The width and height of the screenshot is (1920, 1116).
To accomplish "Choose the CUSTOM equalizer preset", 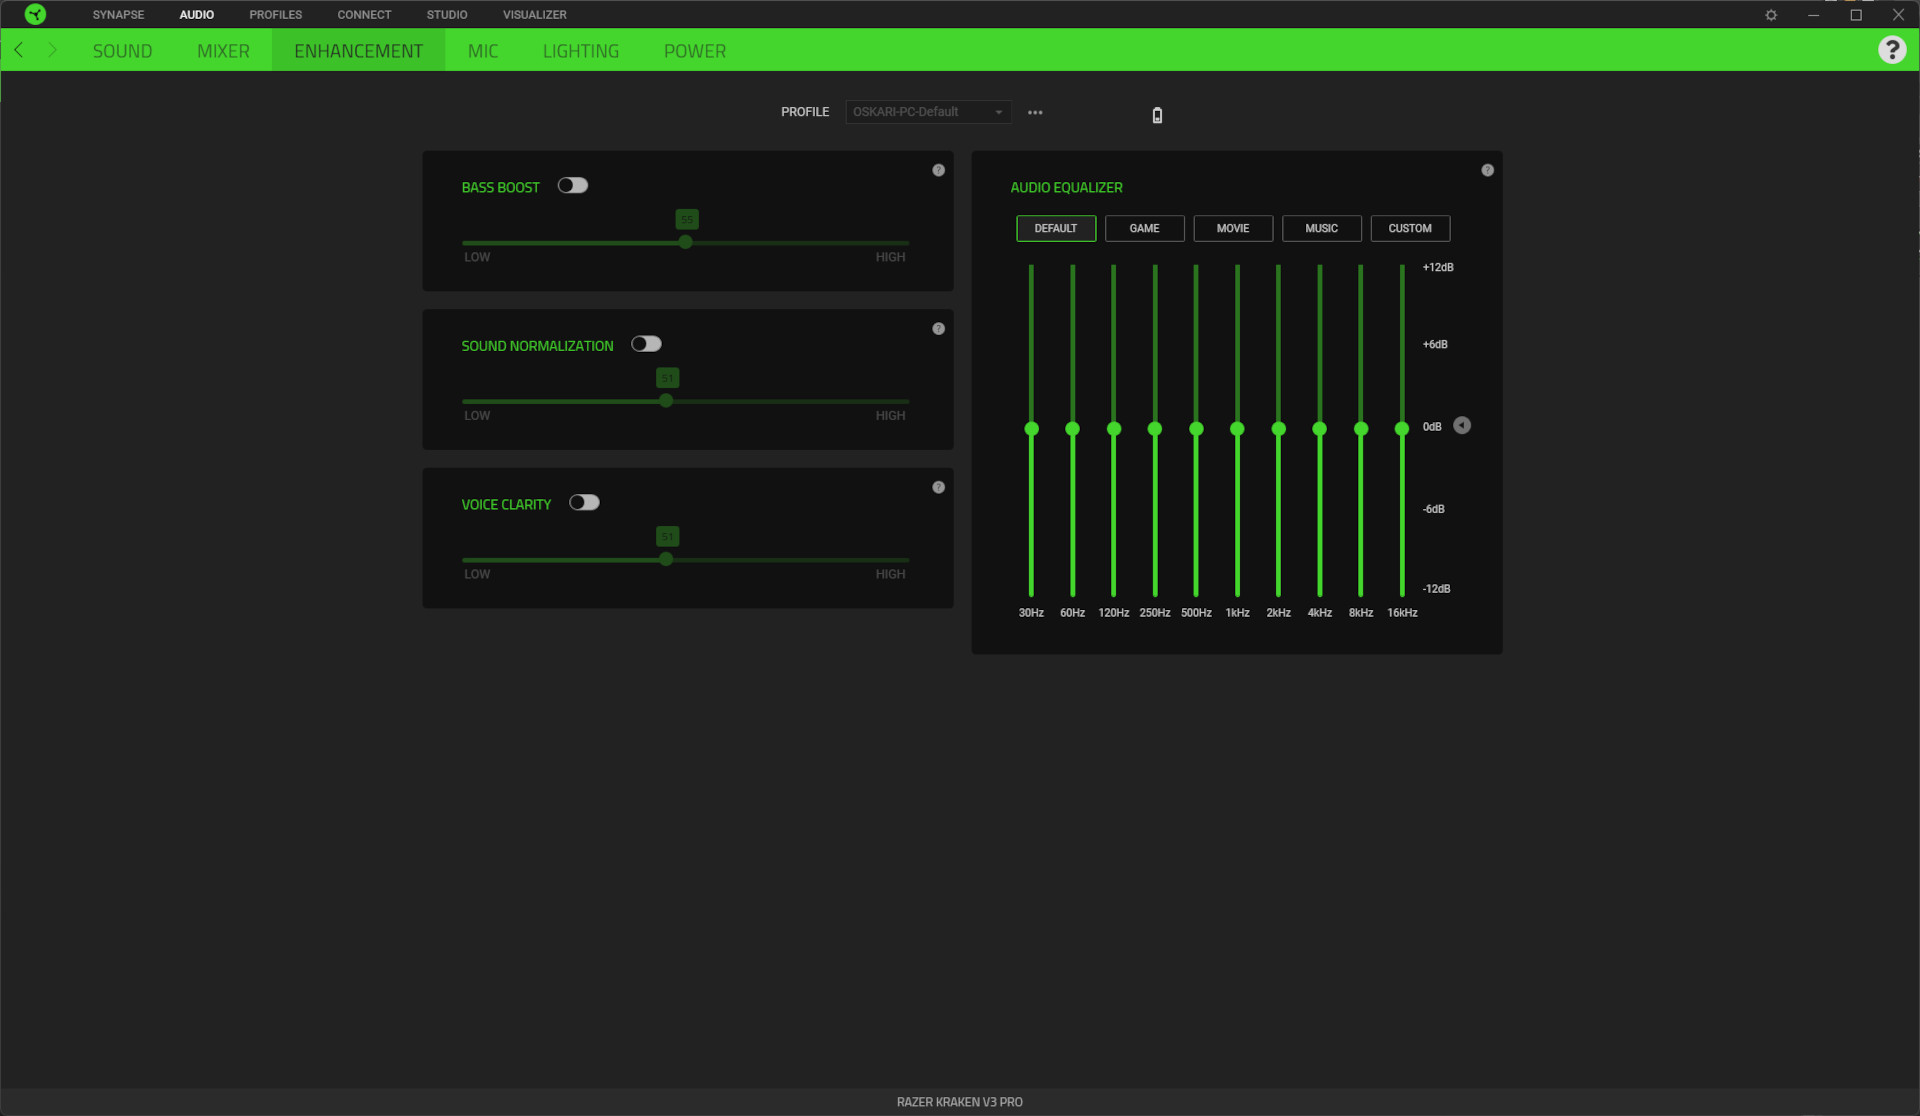I will [x=1409, y=228].
